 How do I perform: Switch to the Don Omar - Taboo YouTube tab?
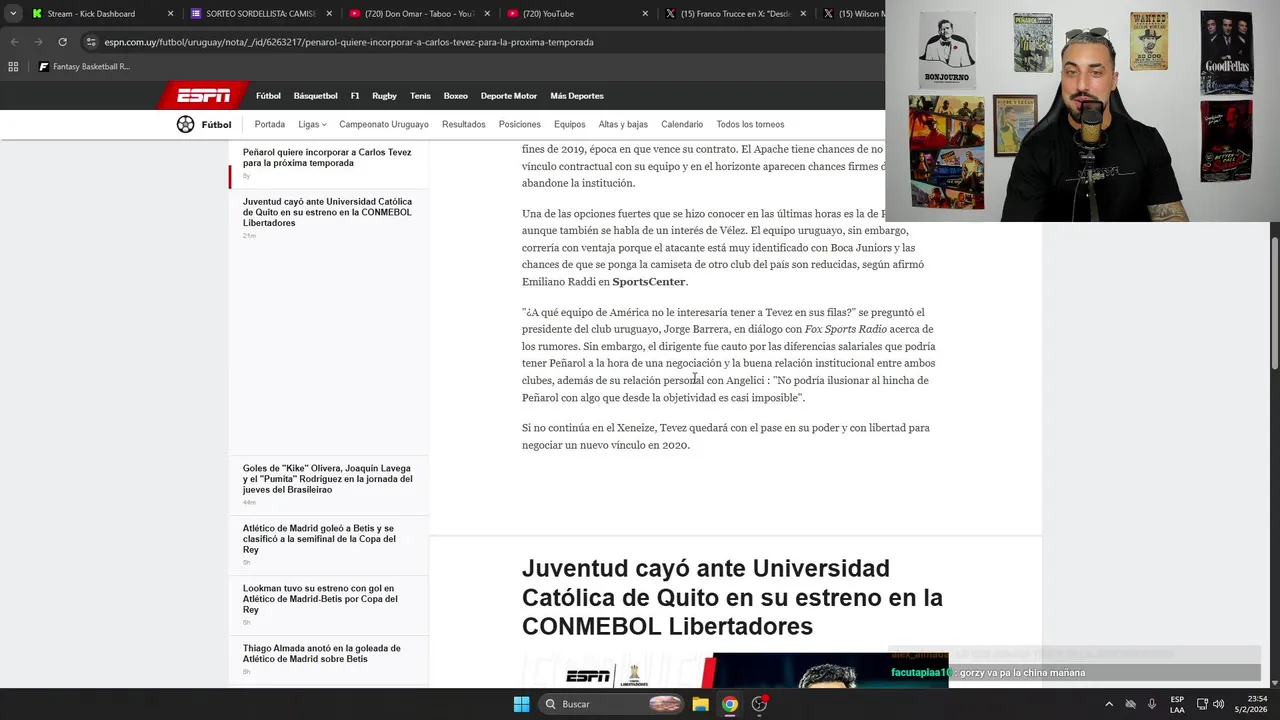[x=419, y=14]
